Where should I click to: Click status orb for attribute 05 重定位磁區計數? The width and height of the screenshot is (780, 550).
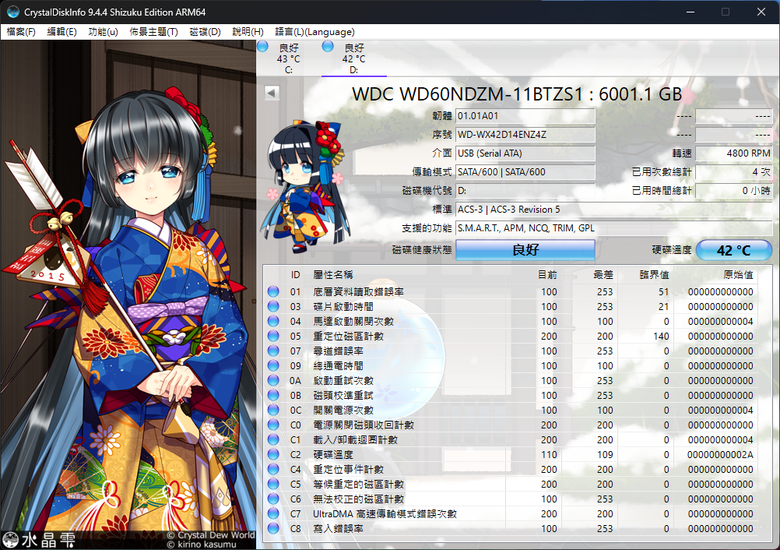[273, 336]
